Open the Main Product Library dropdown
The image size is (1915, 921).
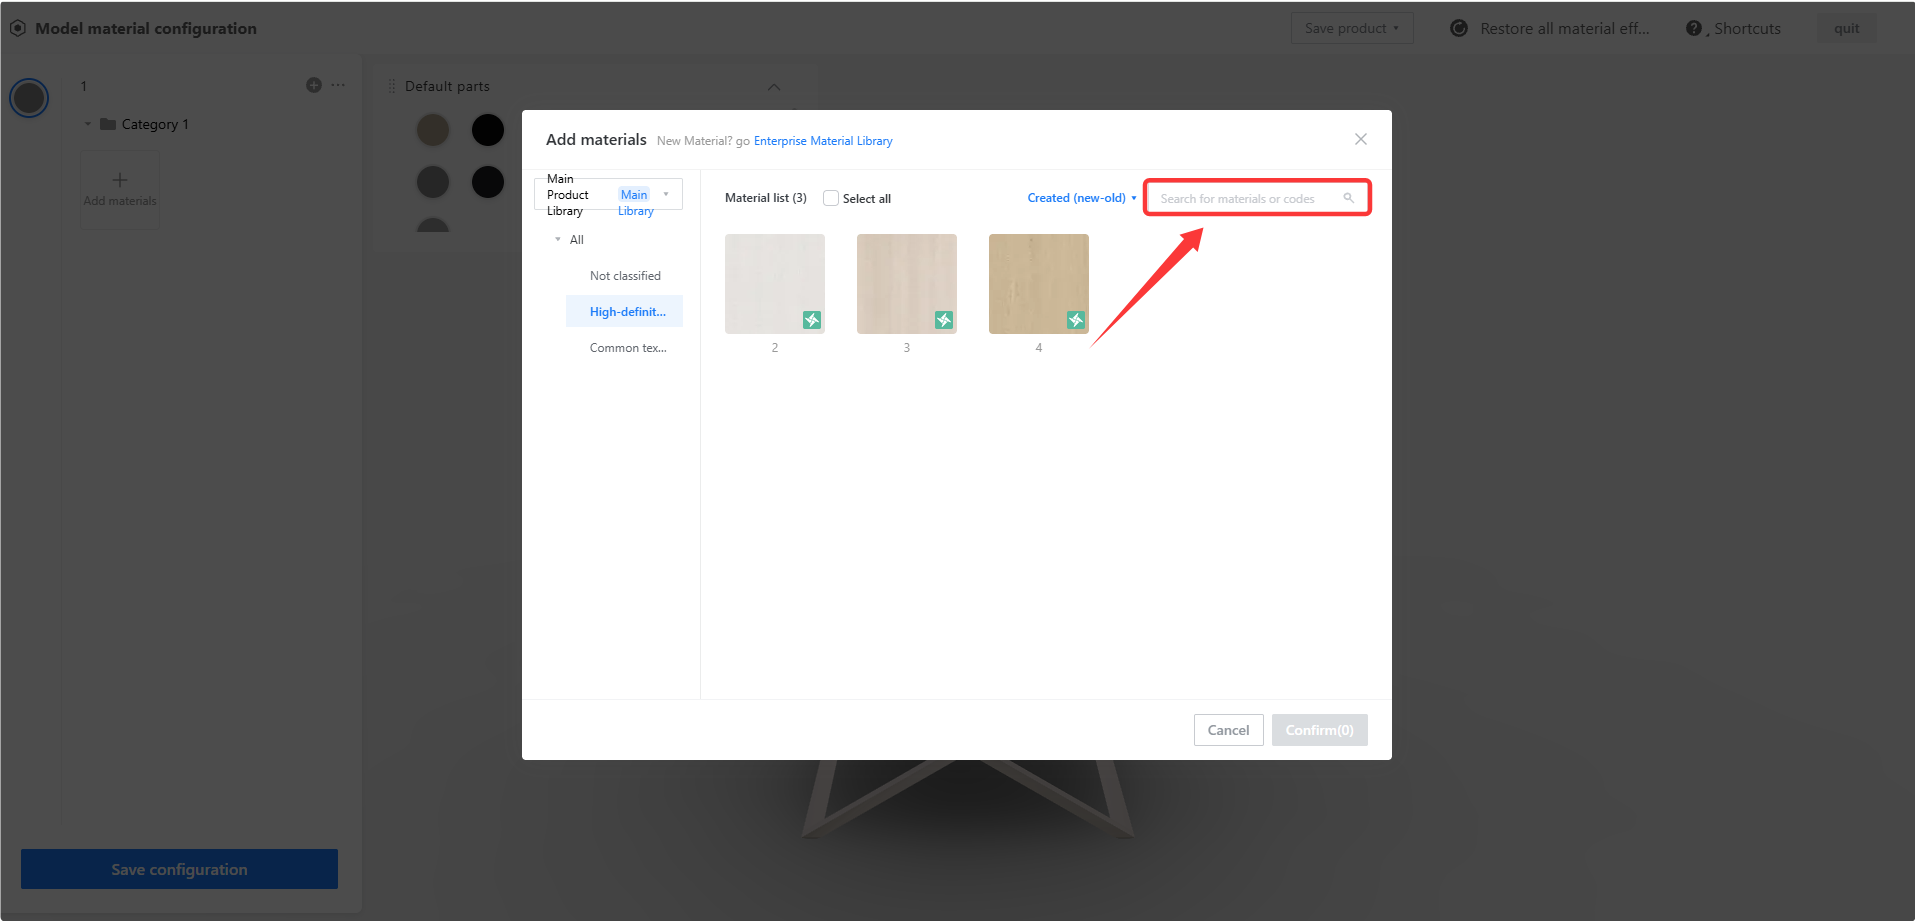click(609, 194)
